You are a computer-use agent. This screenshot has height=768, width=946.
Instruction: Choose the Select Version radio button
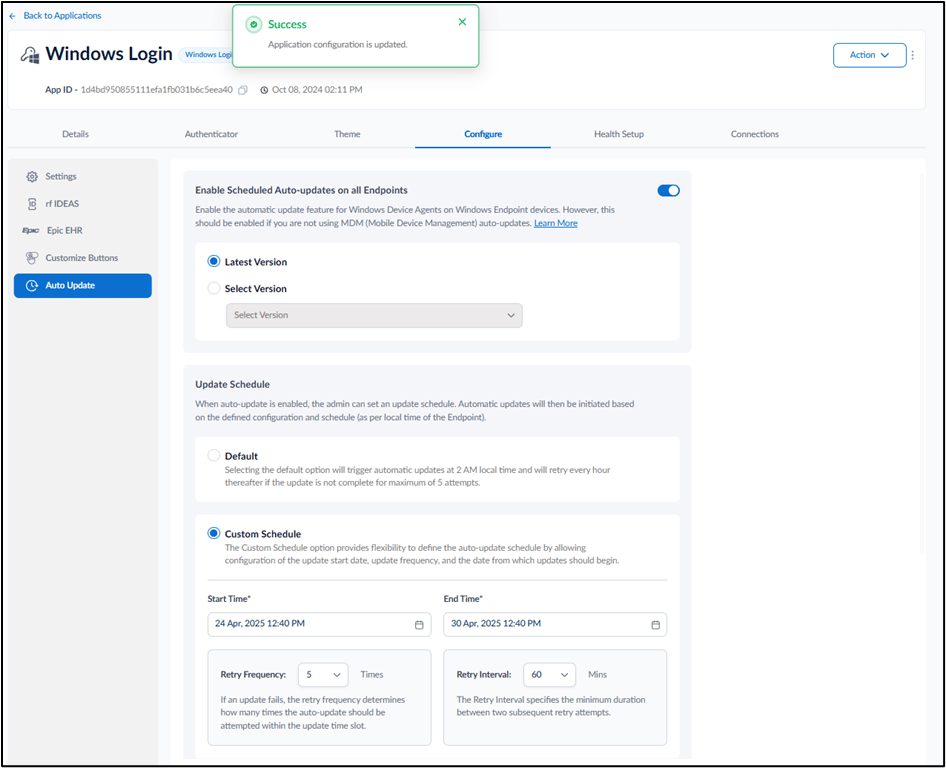tap(214, 288)
